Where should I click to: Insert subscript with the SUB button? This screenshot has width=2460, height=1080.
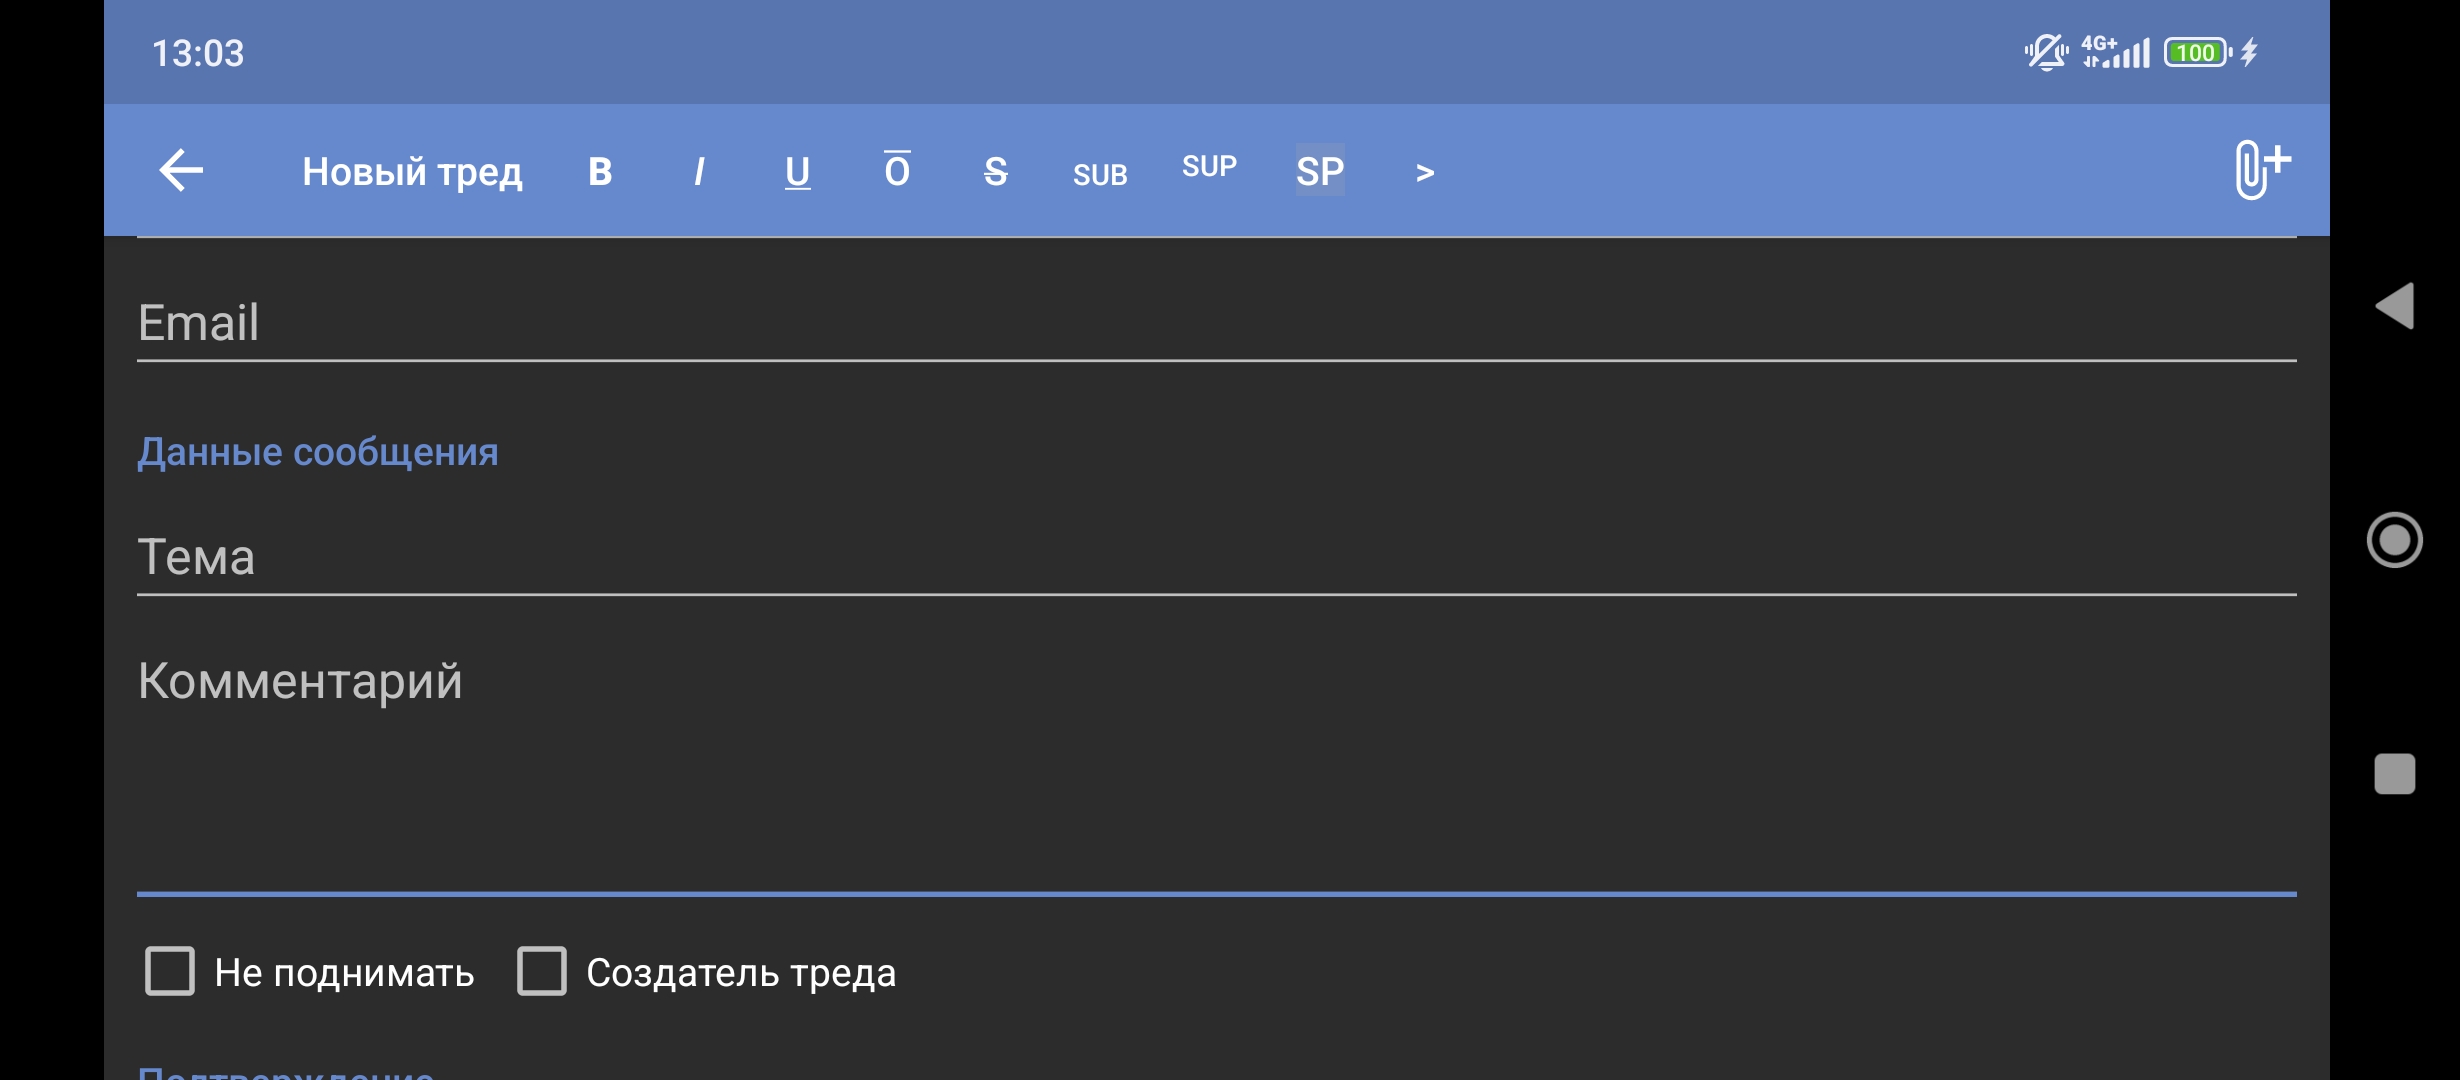[1100, 175]
